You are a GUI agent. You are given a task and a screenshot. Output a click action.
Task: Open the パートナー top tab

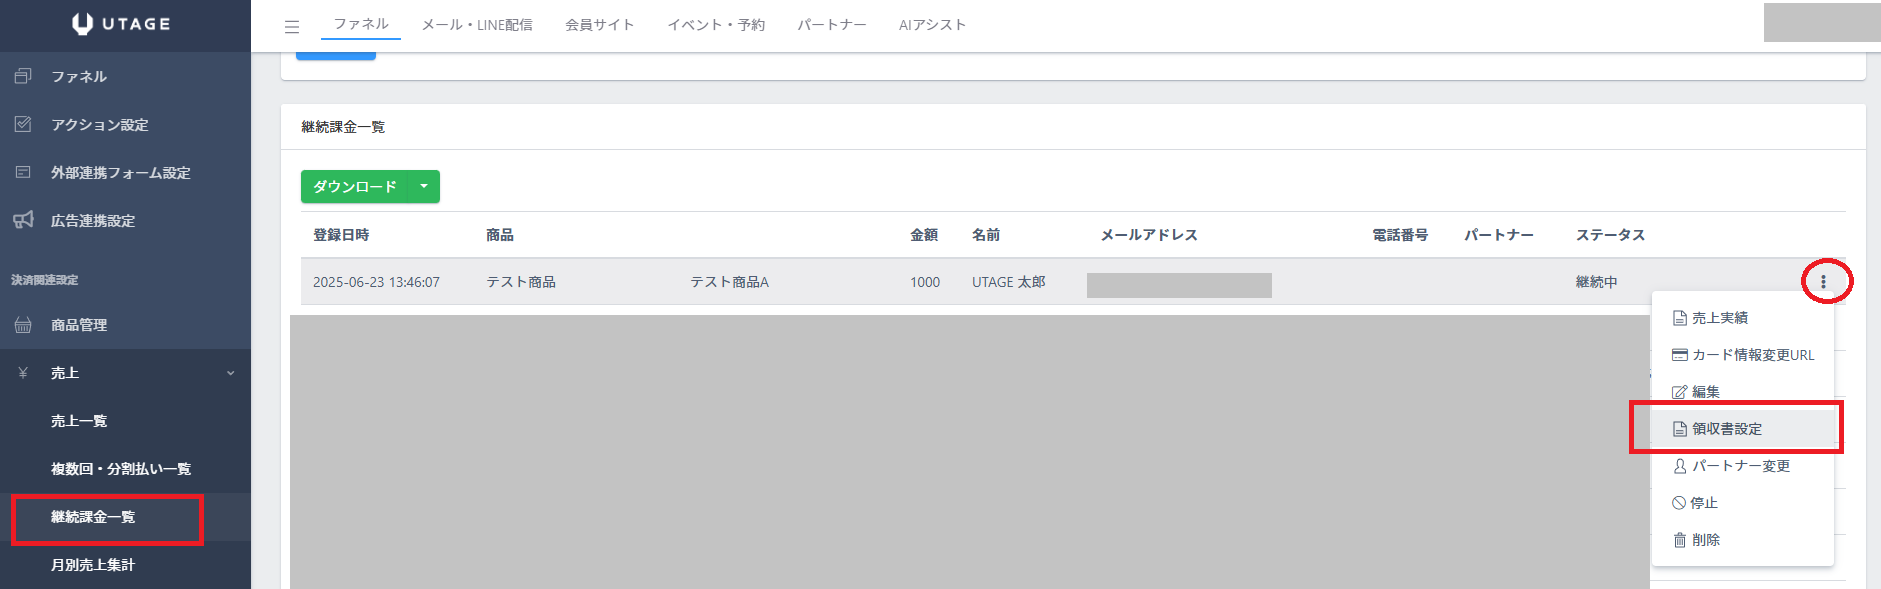tap(832, 25)
